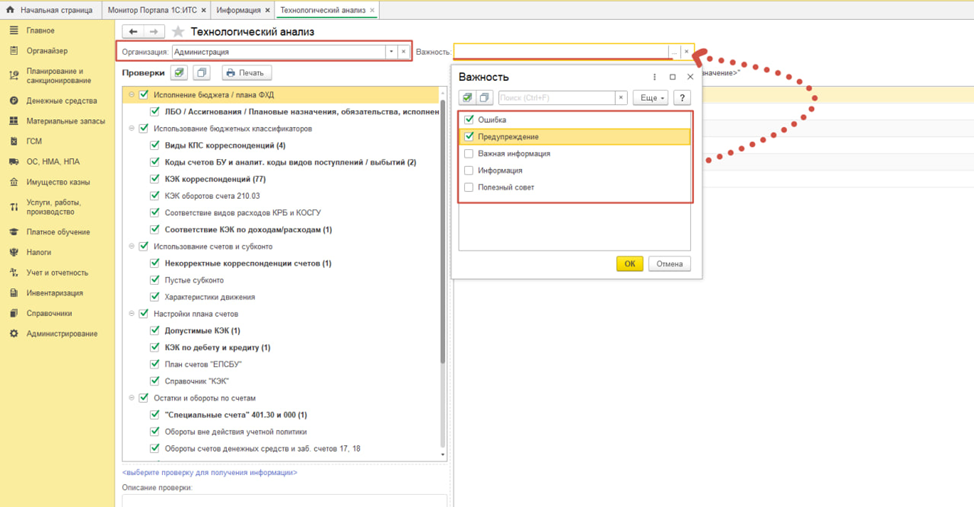974x507 pixels.
Task: Open the ОС, НМА, НПА section
Action: point(53,162)
